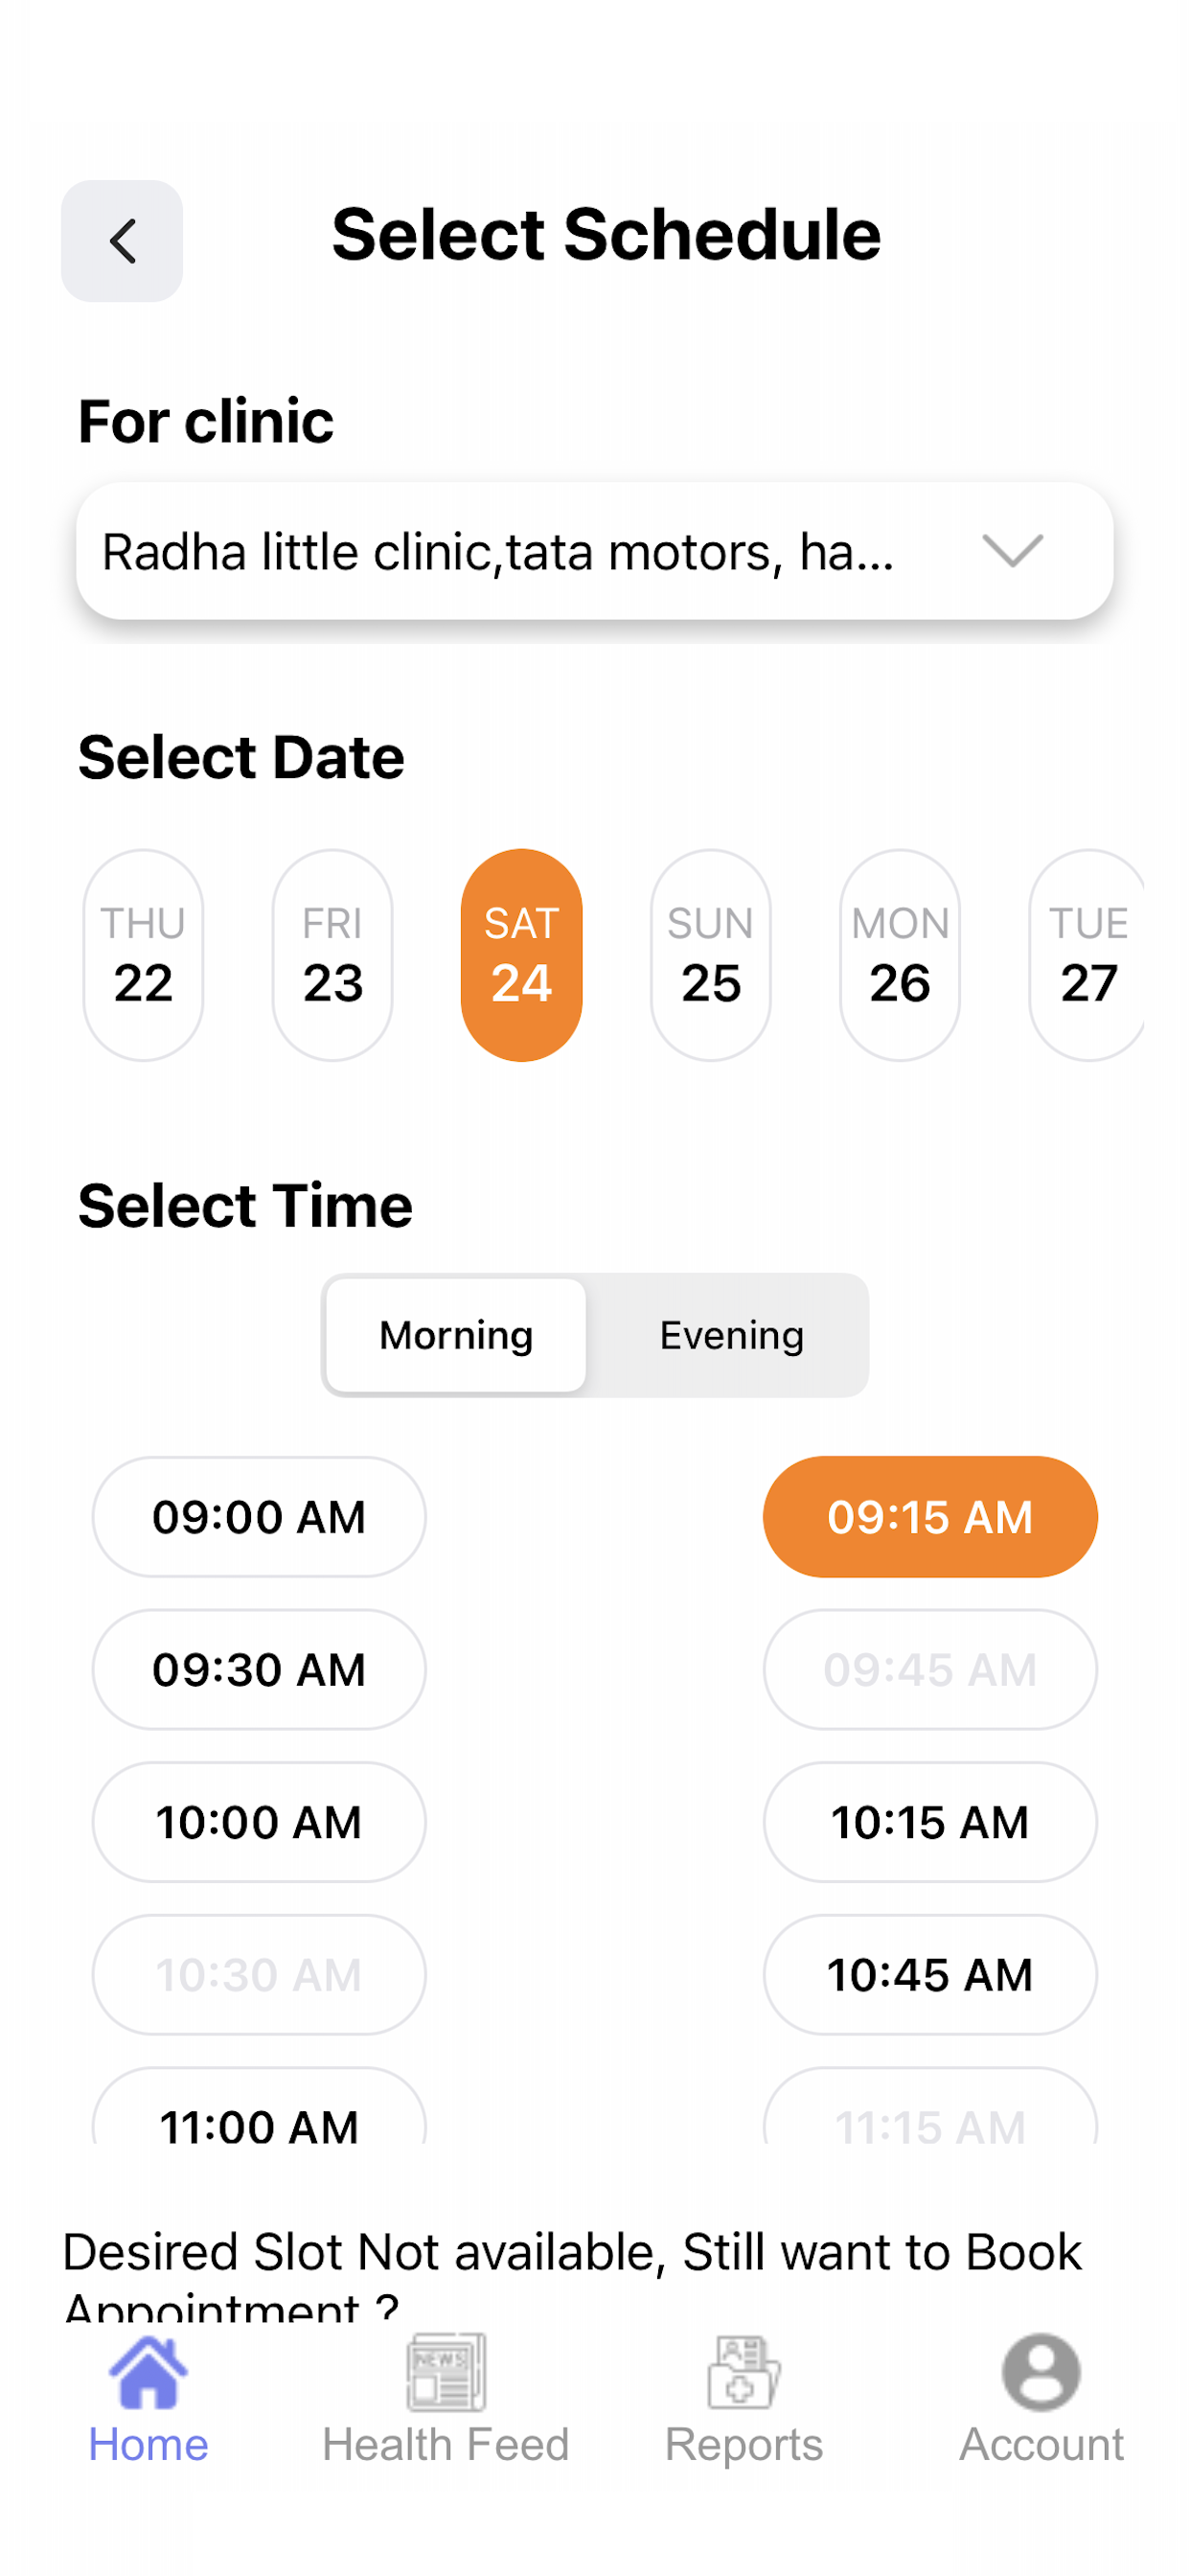Switch to the Evening time slots
The width and height of the screenshot is (1190, 2576).
coord(731,1335)
